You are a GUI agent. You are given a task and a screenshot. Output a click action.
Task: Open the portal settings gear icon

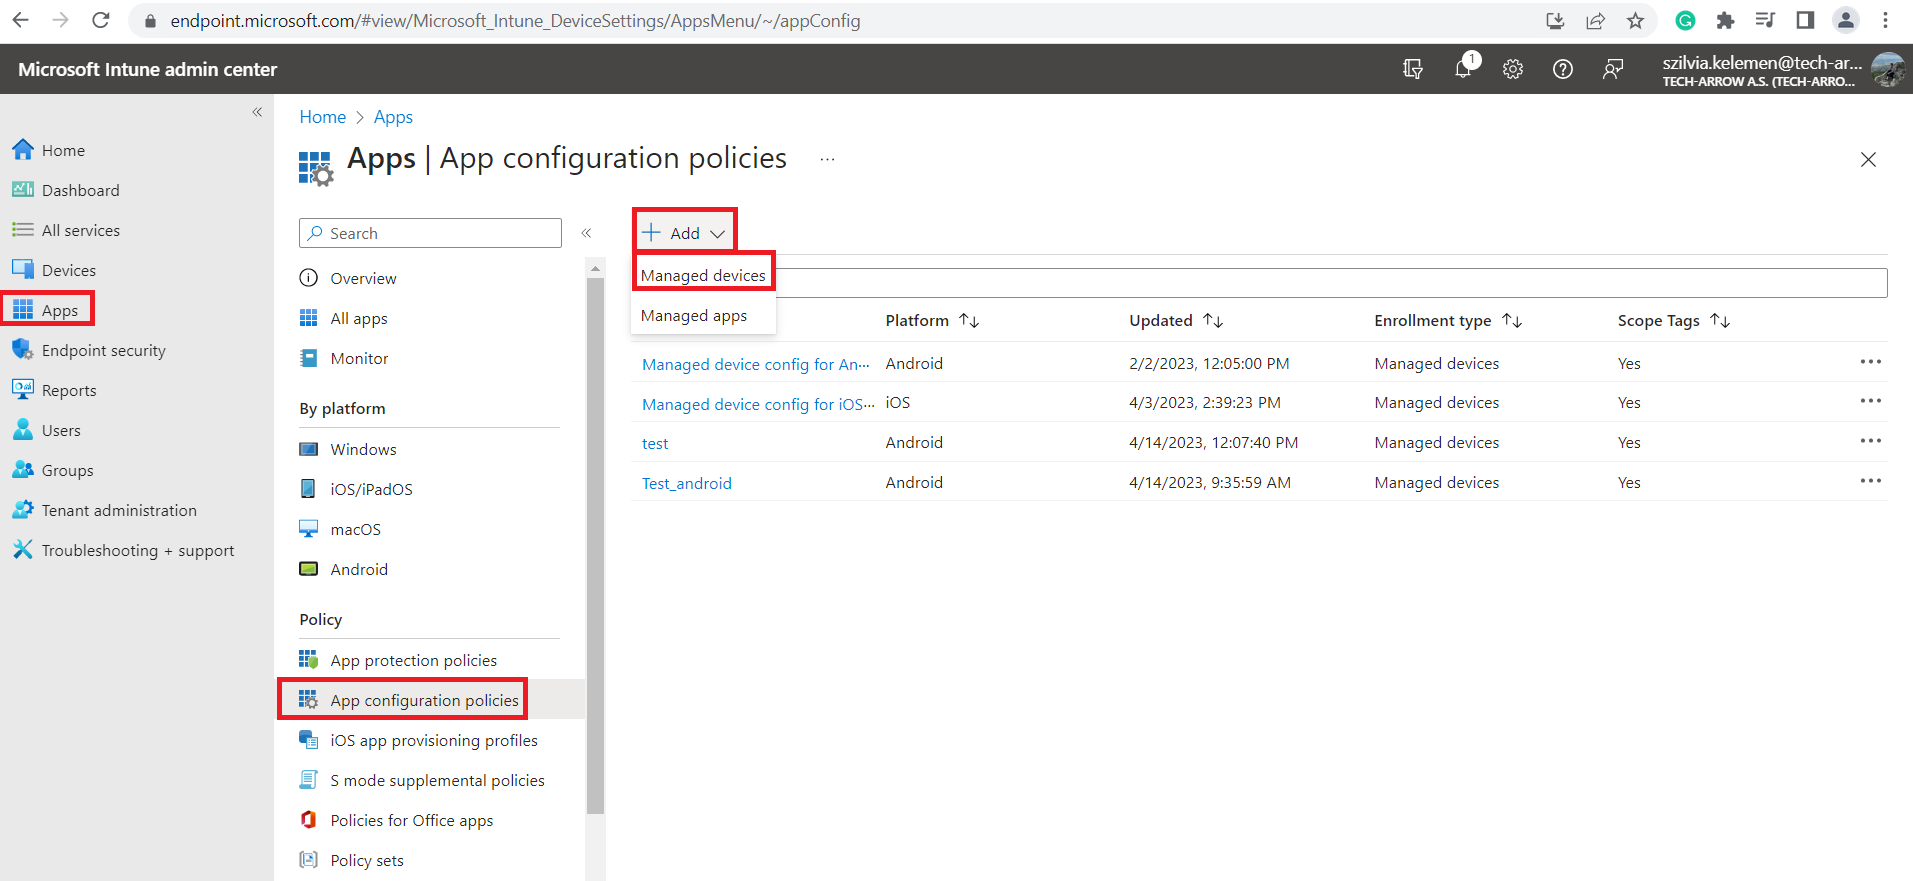click(1513, 69)
